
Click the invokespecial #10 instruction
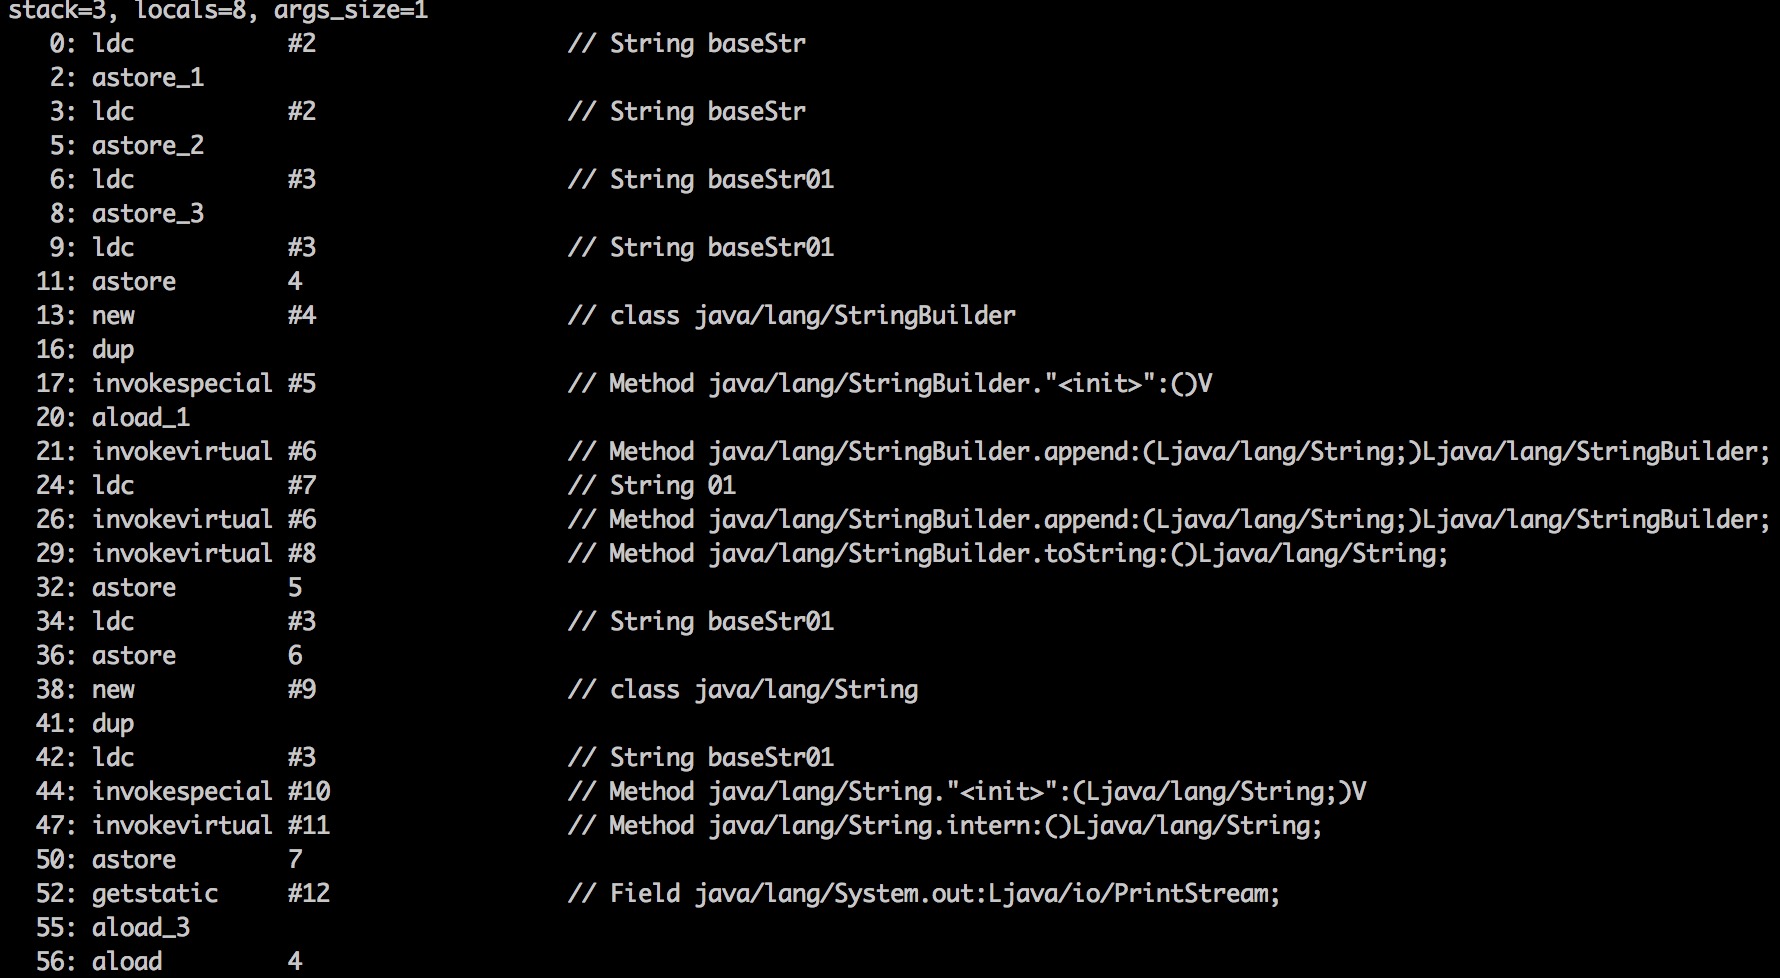pyautogui.click(x=211, y=792)
